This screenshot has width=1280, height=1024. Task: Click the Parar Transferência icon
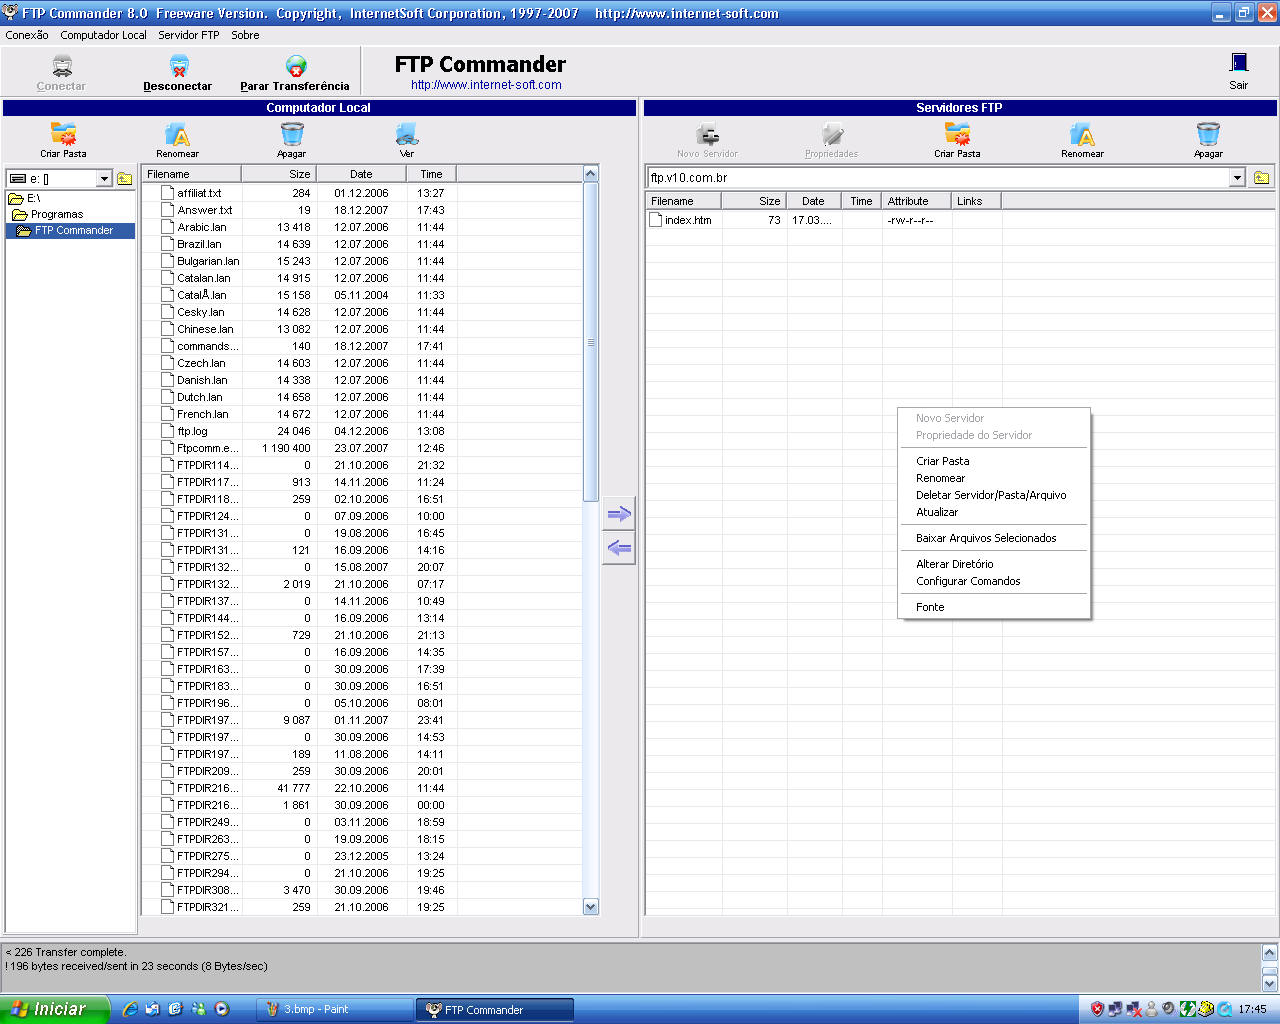coord(296,68)
